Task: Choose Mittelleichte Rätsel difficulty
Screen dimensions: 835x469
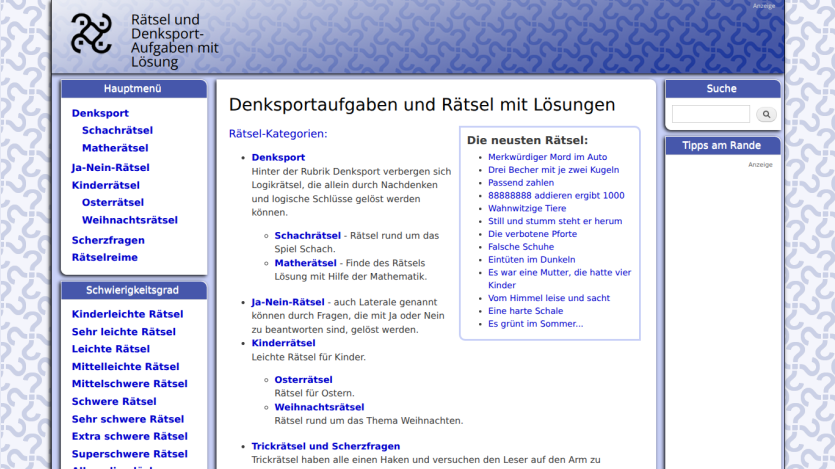Action: pos(125,366)
